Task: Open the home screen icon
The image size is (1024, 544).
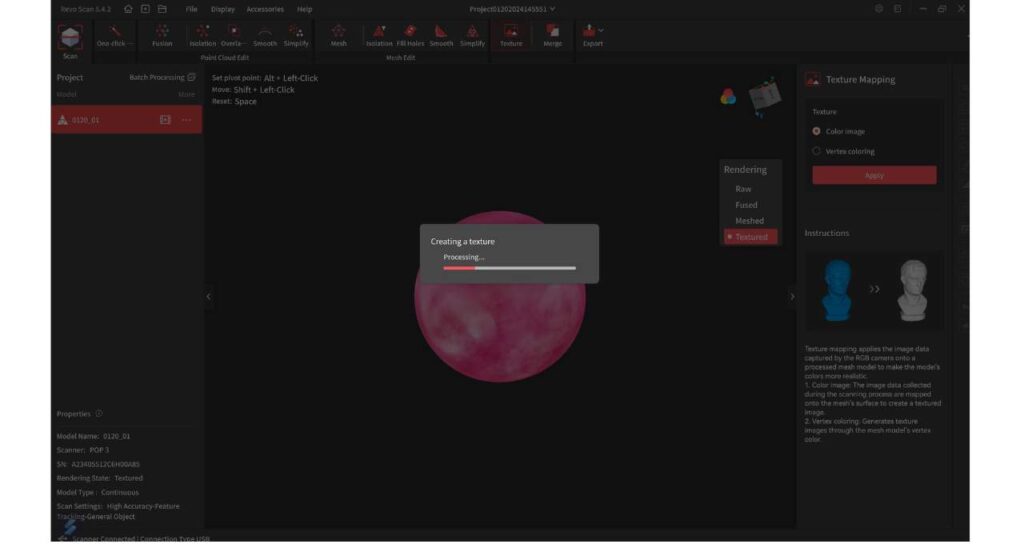Action: click(x=128, y=9)
